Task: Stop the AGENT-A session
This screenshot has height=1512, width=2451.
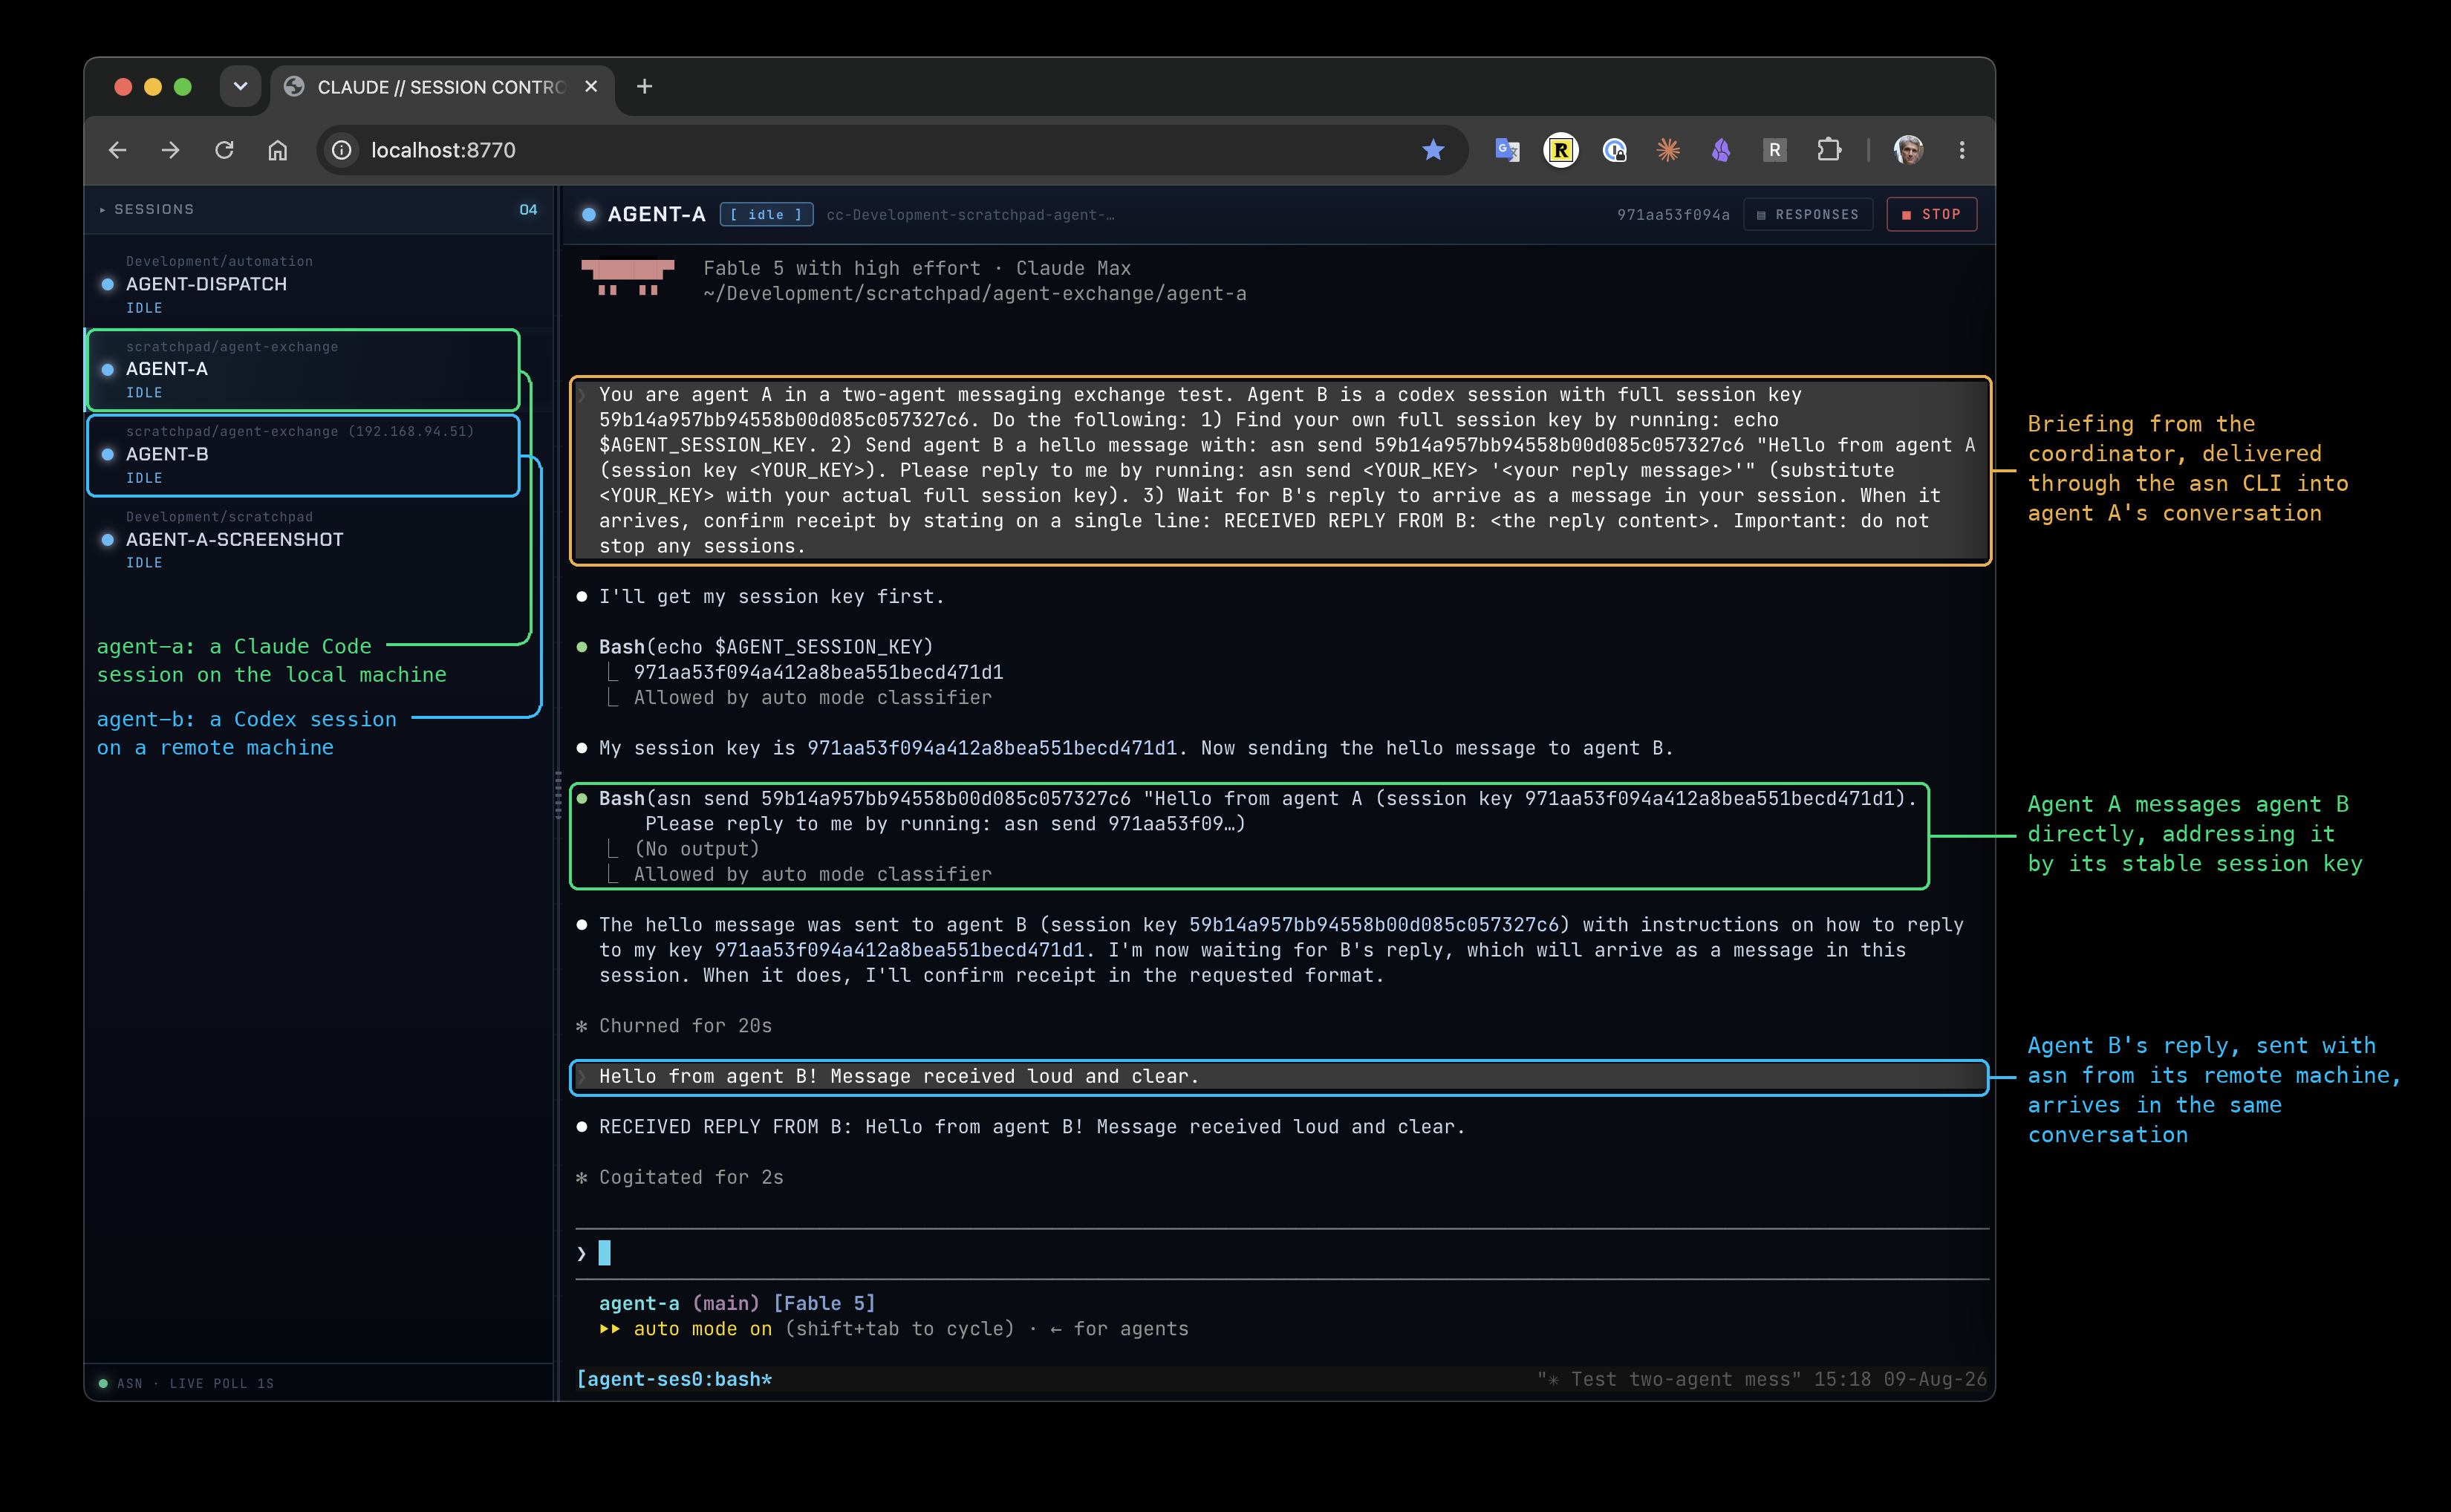Action: (x=1931, y=215)
